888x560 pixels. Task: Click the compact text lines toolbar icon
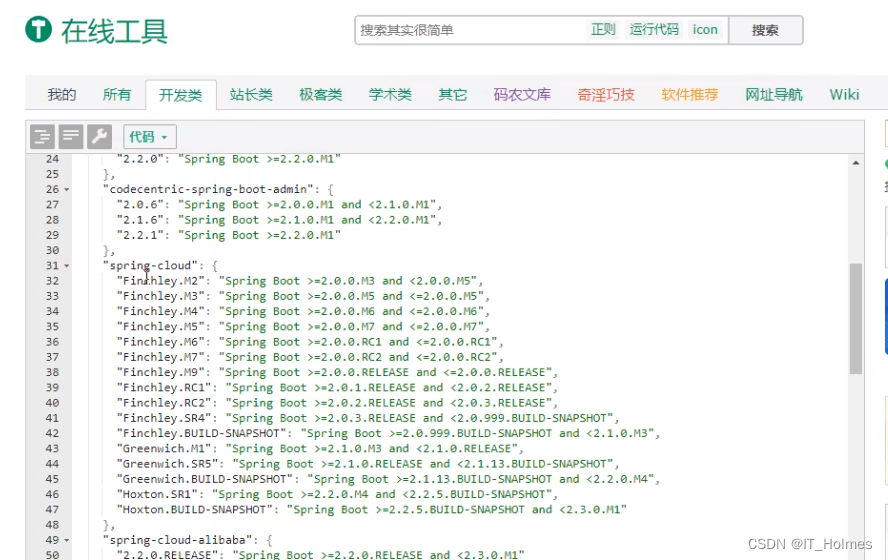71,136
